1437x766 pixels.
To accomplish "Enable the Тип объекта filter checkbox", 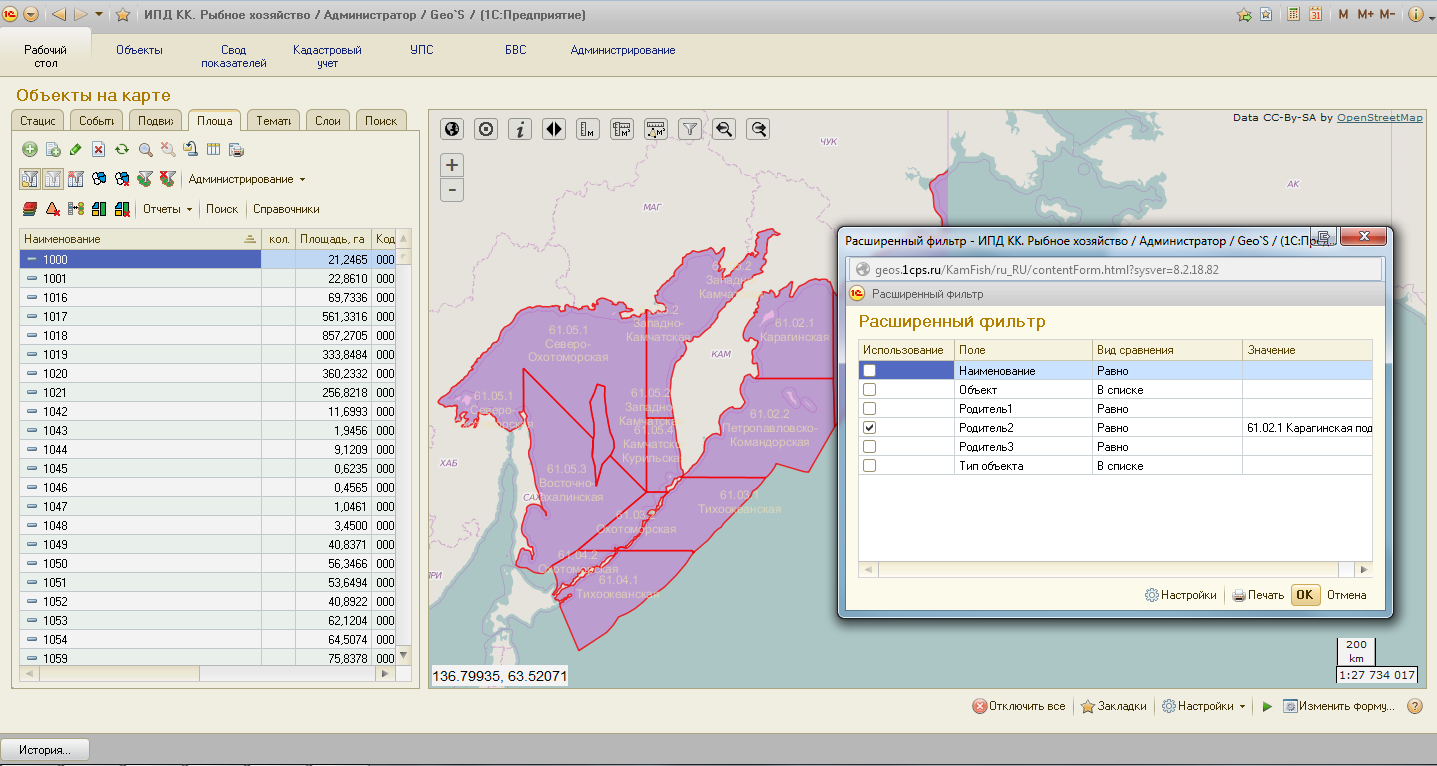I will pos(869,466).
